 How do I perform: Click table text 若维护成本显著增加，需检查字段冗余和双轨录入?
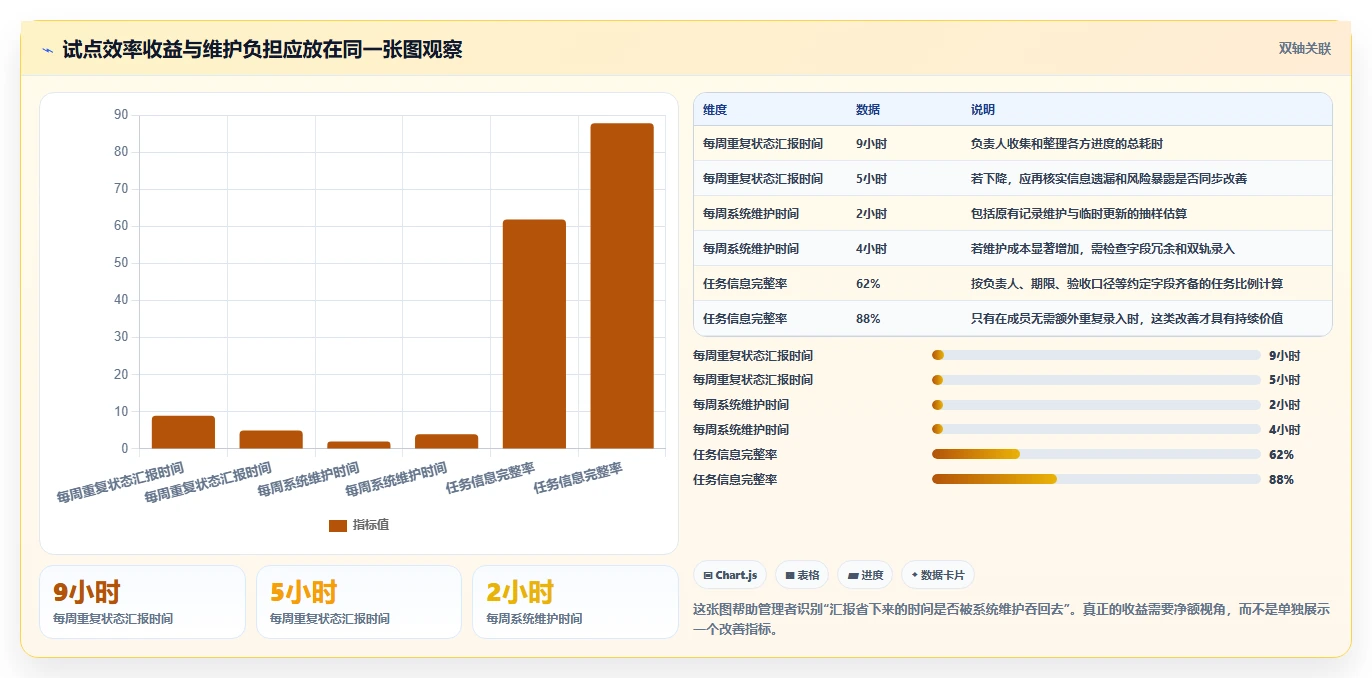(x=1103, y=249)
